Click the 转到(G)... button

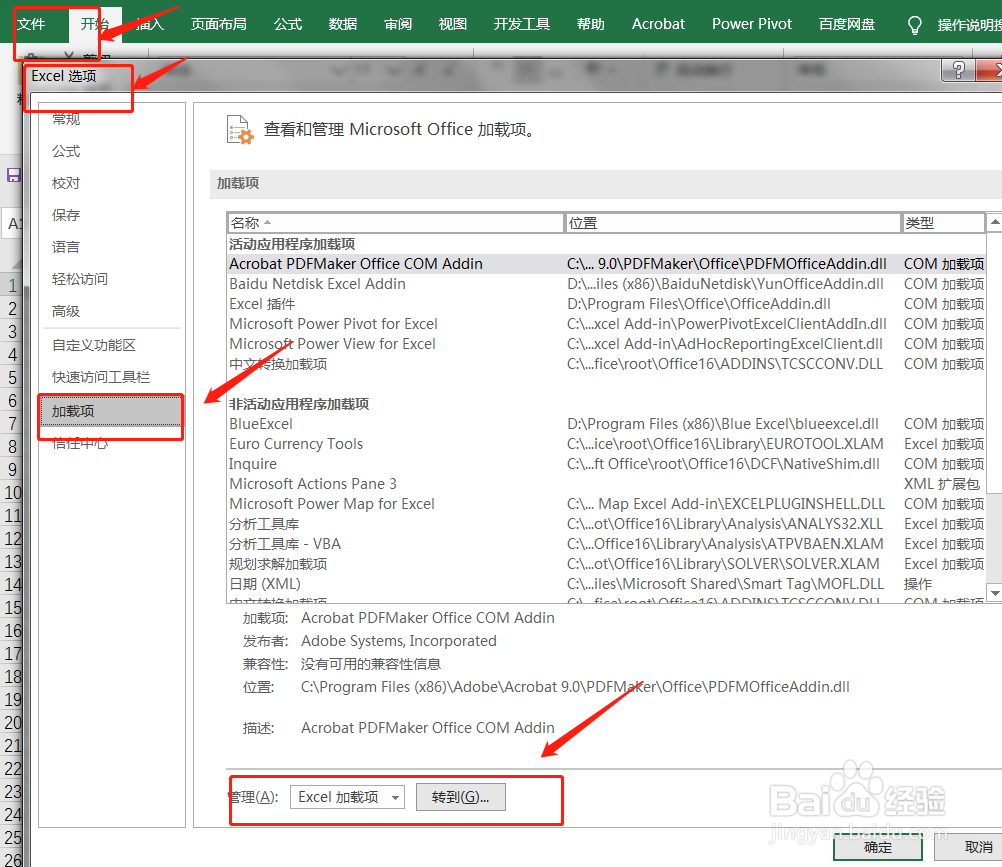(460, 797)
